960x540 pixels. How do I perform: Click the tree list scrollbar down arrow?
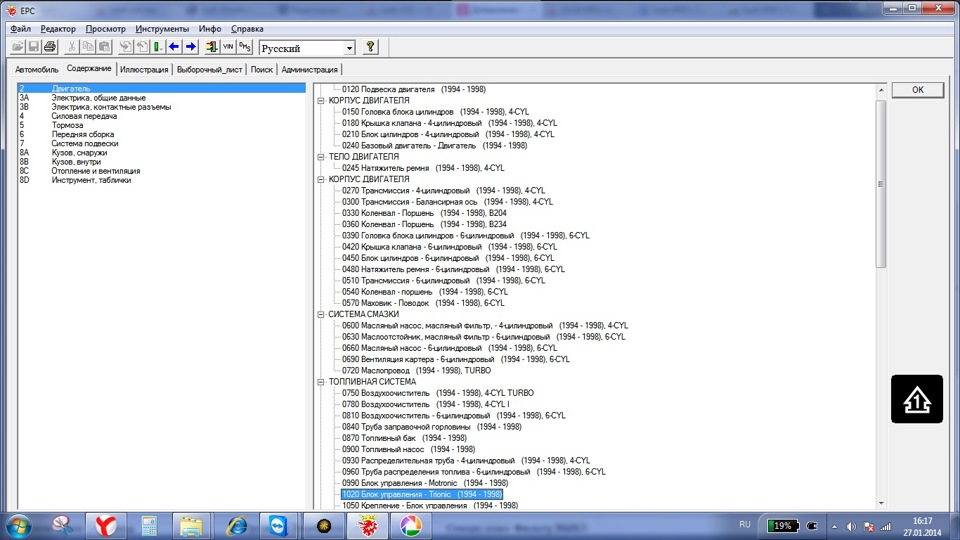click(x=881, y=503)
